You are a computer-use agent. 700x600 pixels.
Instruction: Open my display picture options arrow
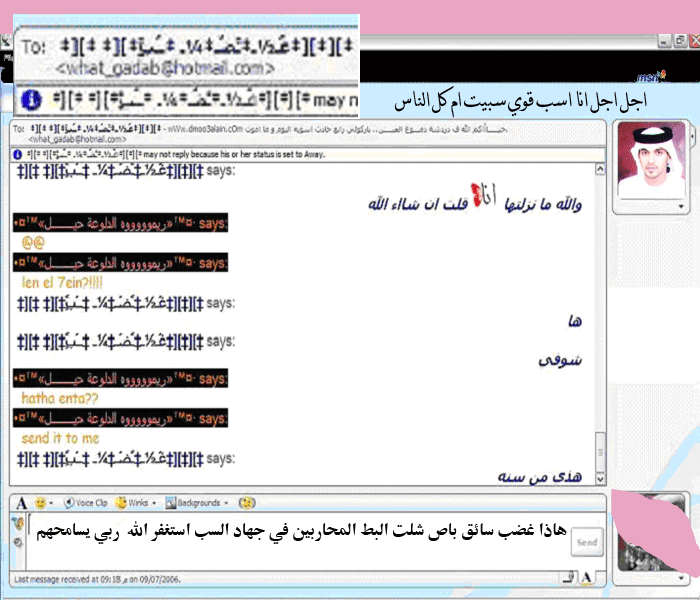point(681,578)
